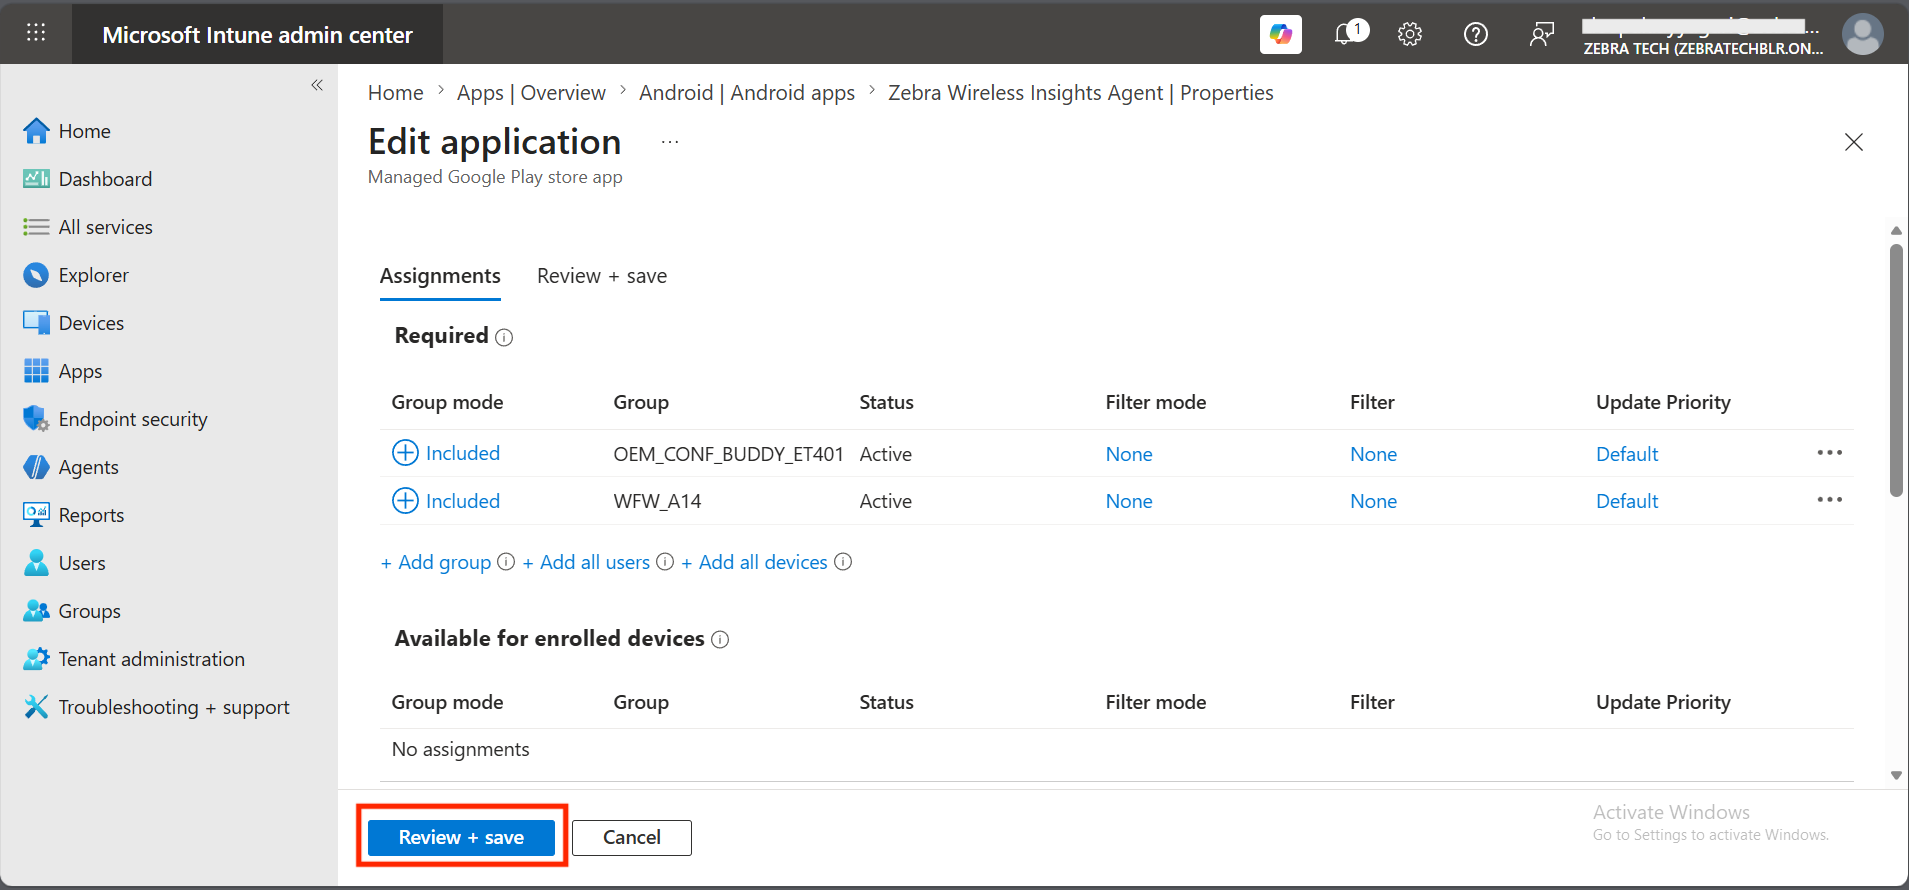Switch to the Assignments tab
This screenshot has width=1909, height=890.
(x=440, y=276)
